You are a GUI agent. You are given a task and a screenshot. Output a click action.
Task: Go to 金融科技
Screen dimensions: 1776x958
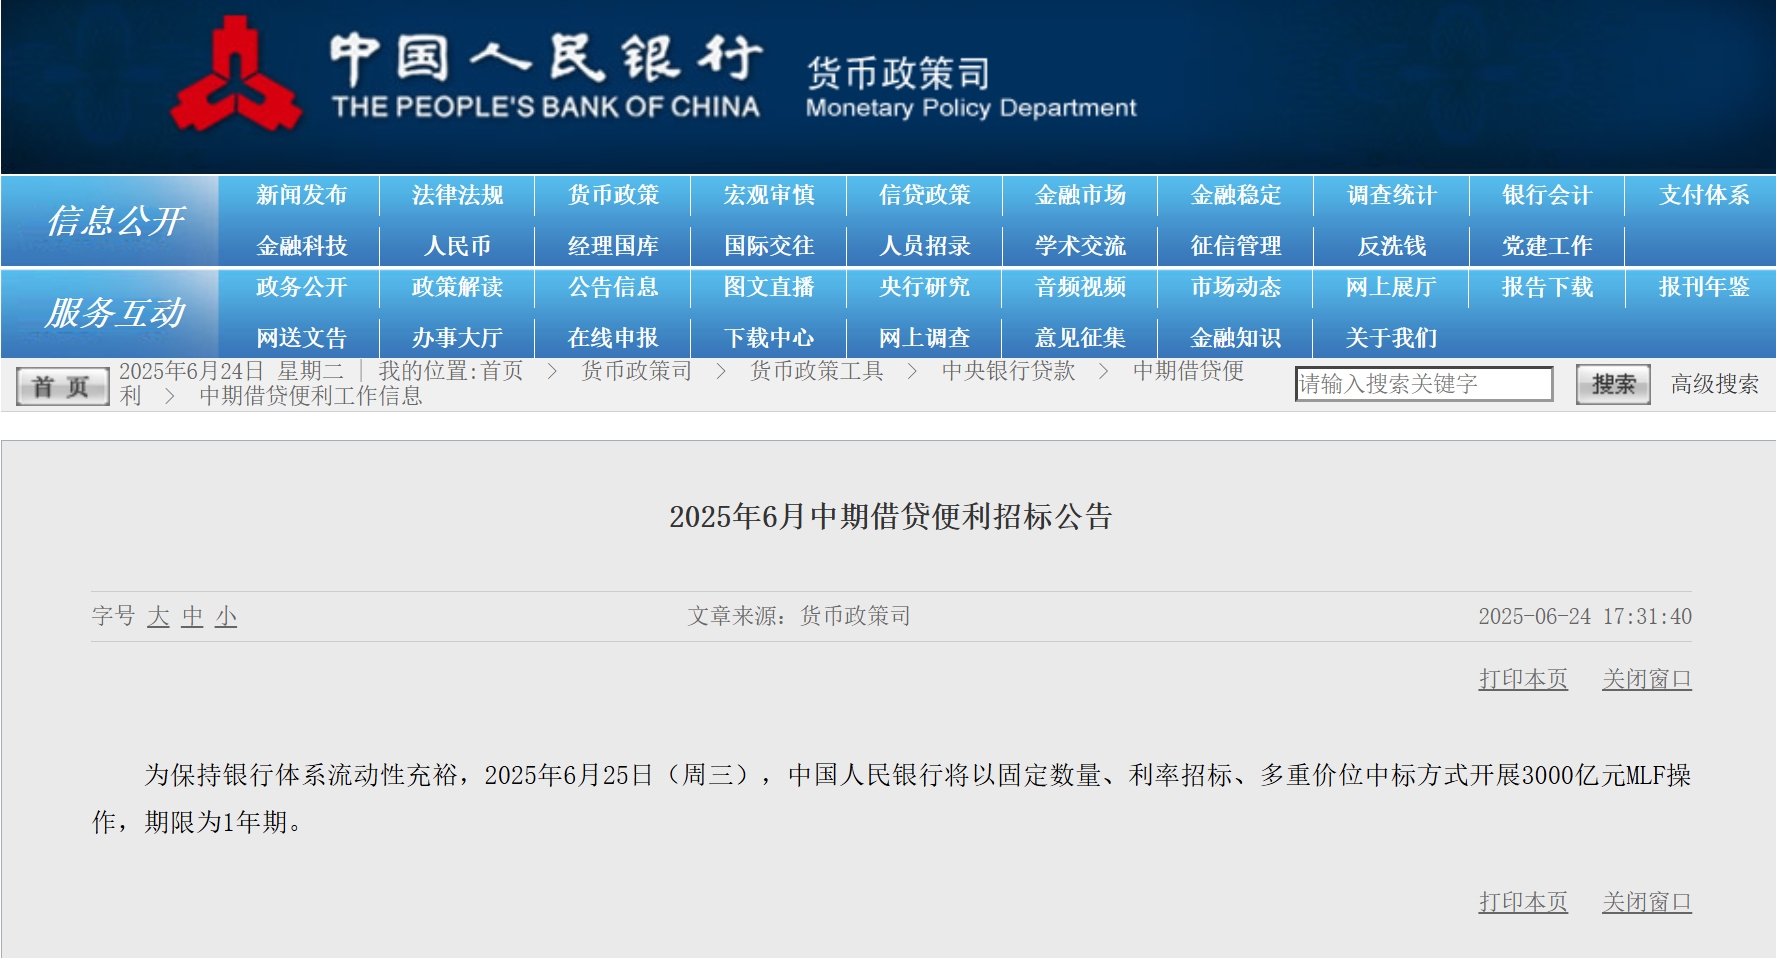click(x=301, y=246)
